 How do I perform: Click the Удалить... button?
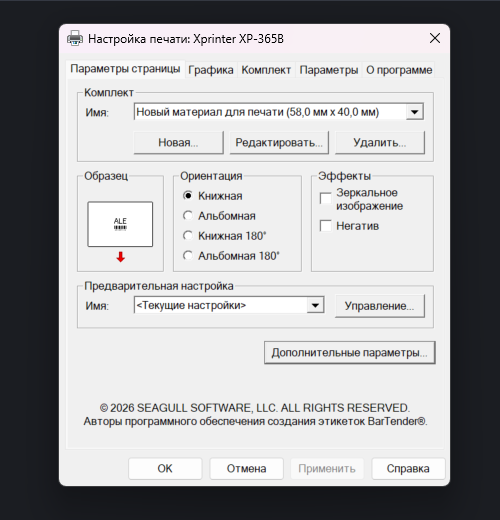pyautogui.click(x=380, y=143)
